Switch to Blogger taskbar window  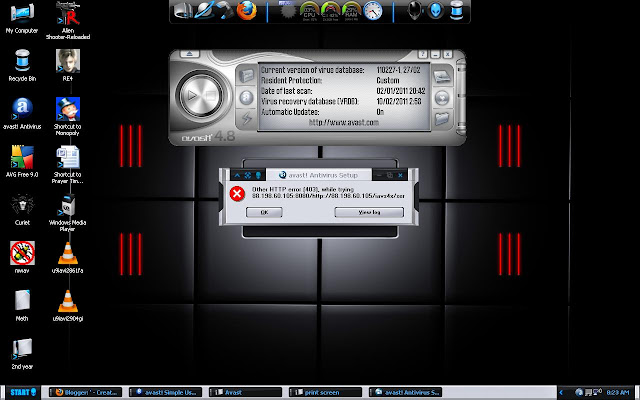click(x=85, y=393)
